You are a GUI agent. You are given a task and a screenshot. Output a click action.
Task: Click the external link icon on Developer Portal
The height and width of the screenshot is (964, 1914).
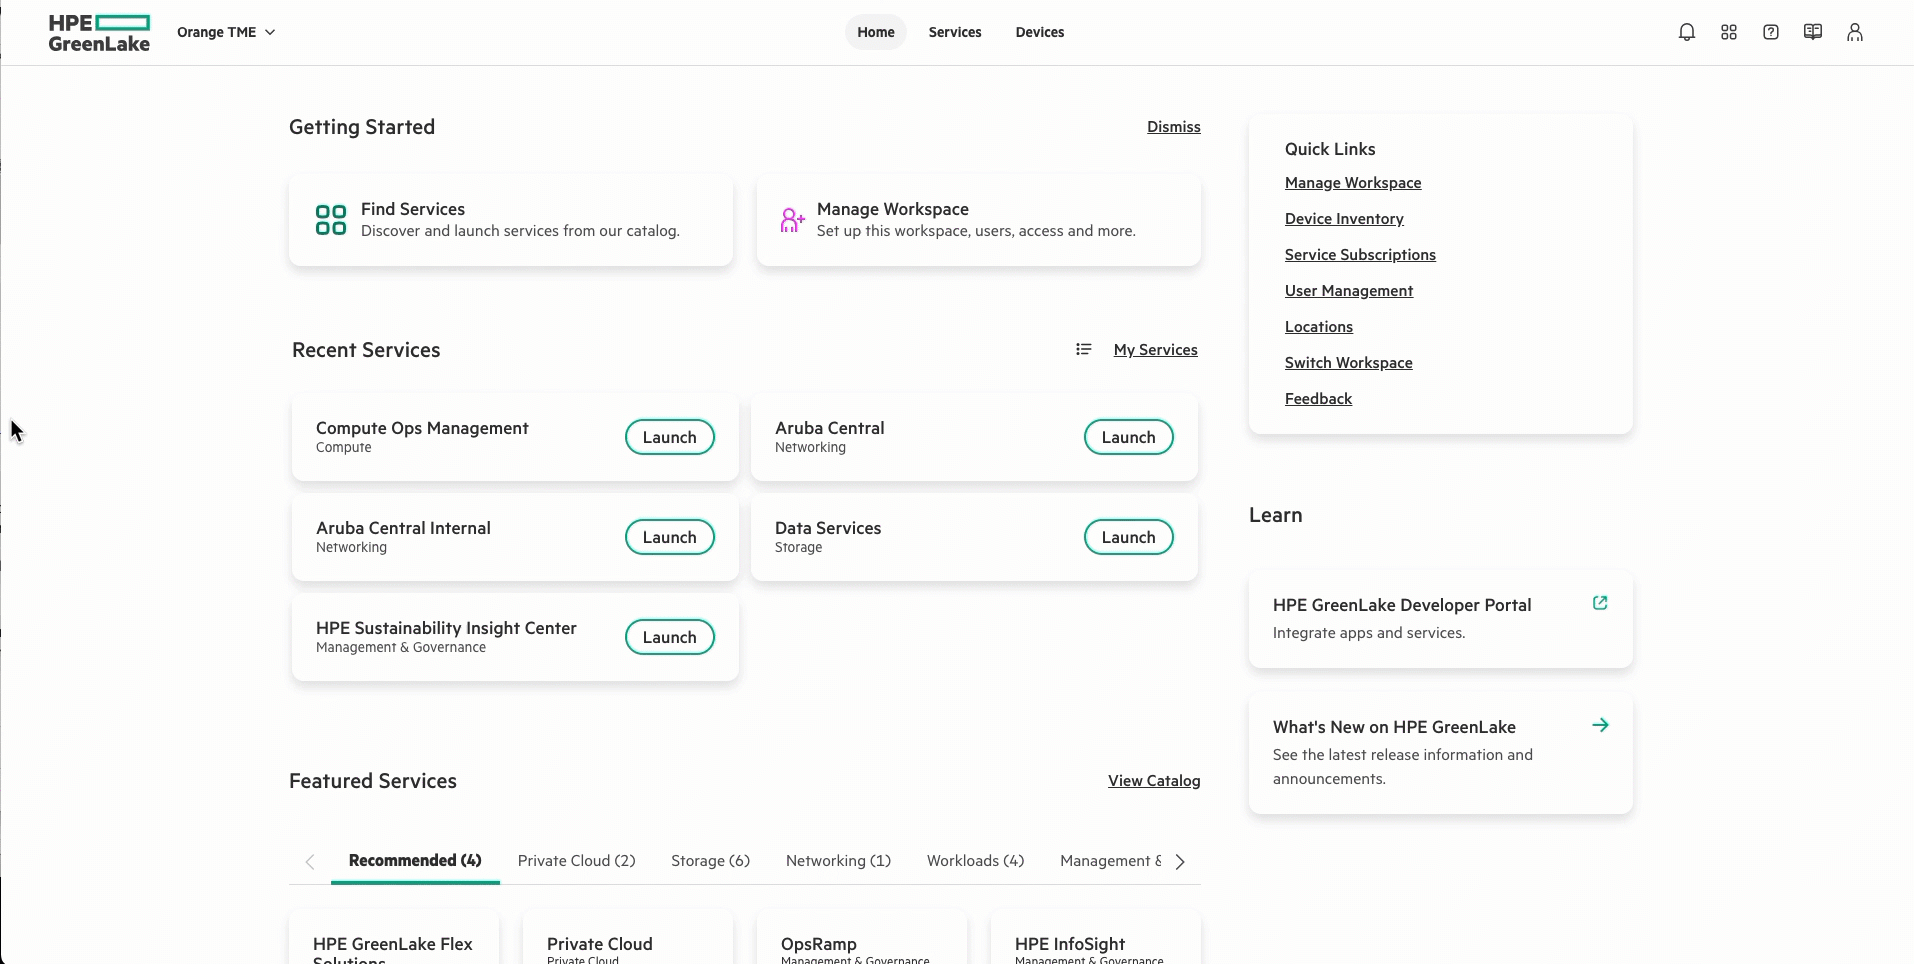[1600, 603]
